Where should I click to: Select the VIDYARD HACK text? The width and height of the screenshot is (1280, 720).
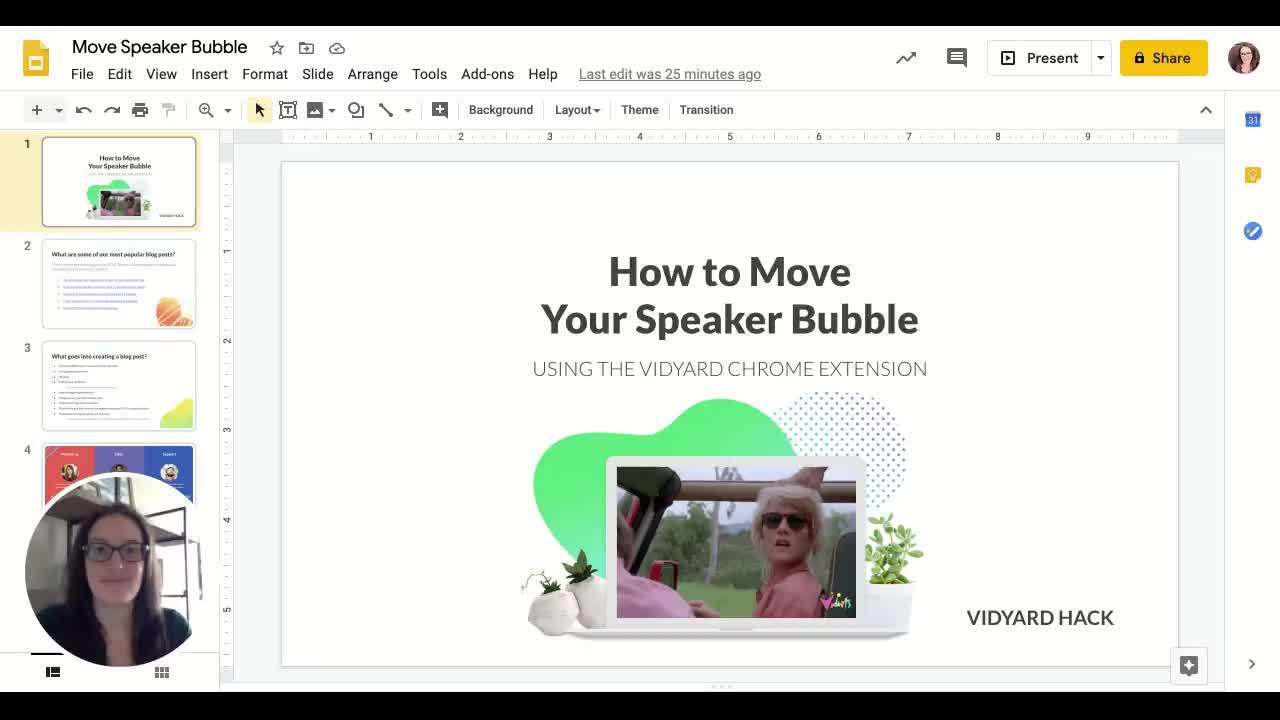[x=1040, y=618]
